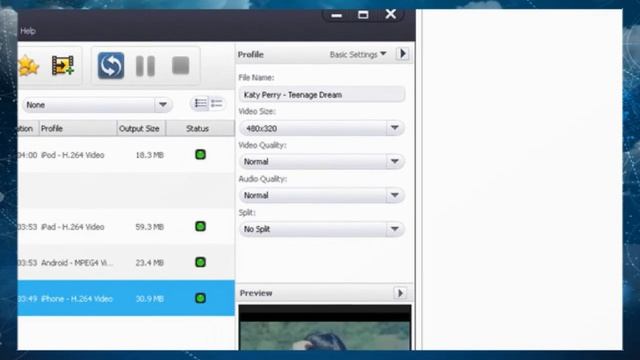Click the preview video thumbnail
The width and height of the screenshot is (640, 360).
[325, 327]
